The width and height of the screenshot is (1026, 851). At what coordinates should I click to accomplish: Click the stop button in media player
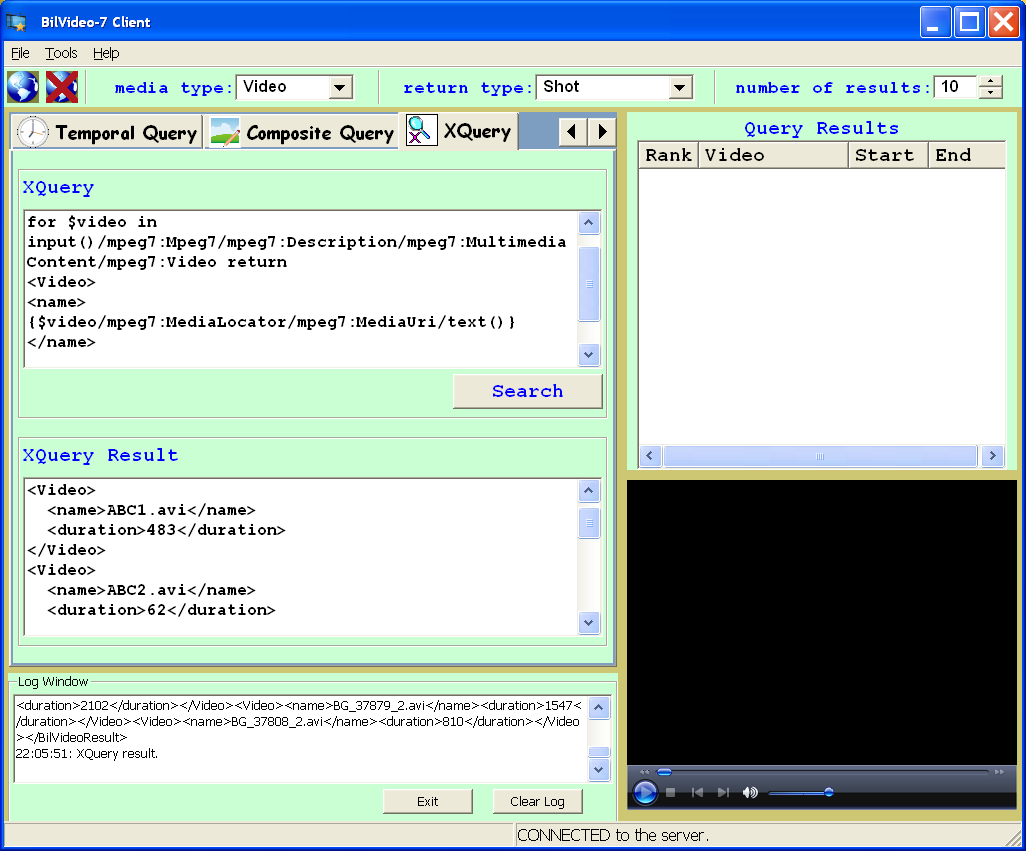click(671, 792)
